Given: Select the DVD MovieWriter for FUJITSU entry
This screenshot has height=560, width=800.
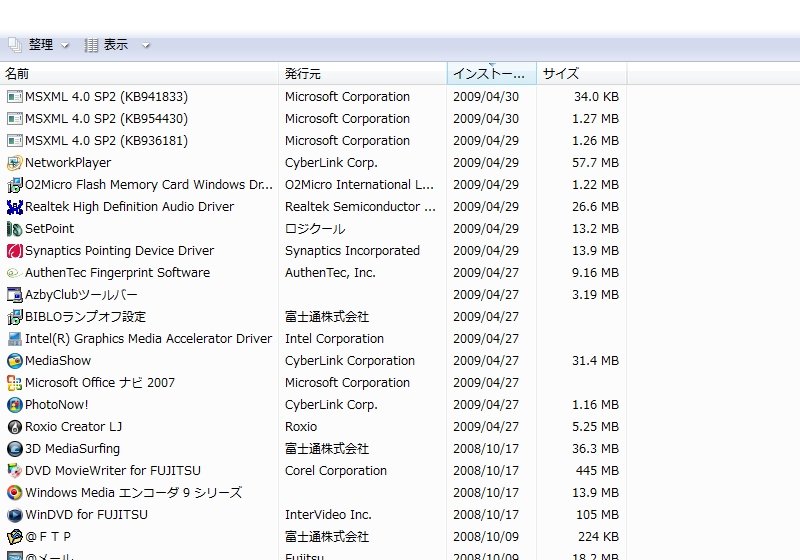Looking at the screenshot, I should 112,471.
